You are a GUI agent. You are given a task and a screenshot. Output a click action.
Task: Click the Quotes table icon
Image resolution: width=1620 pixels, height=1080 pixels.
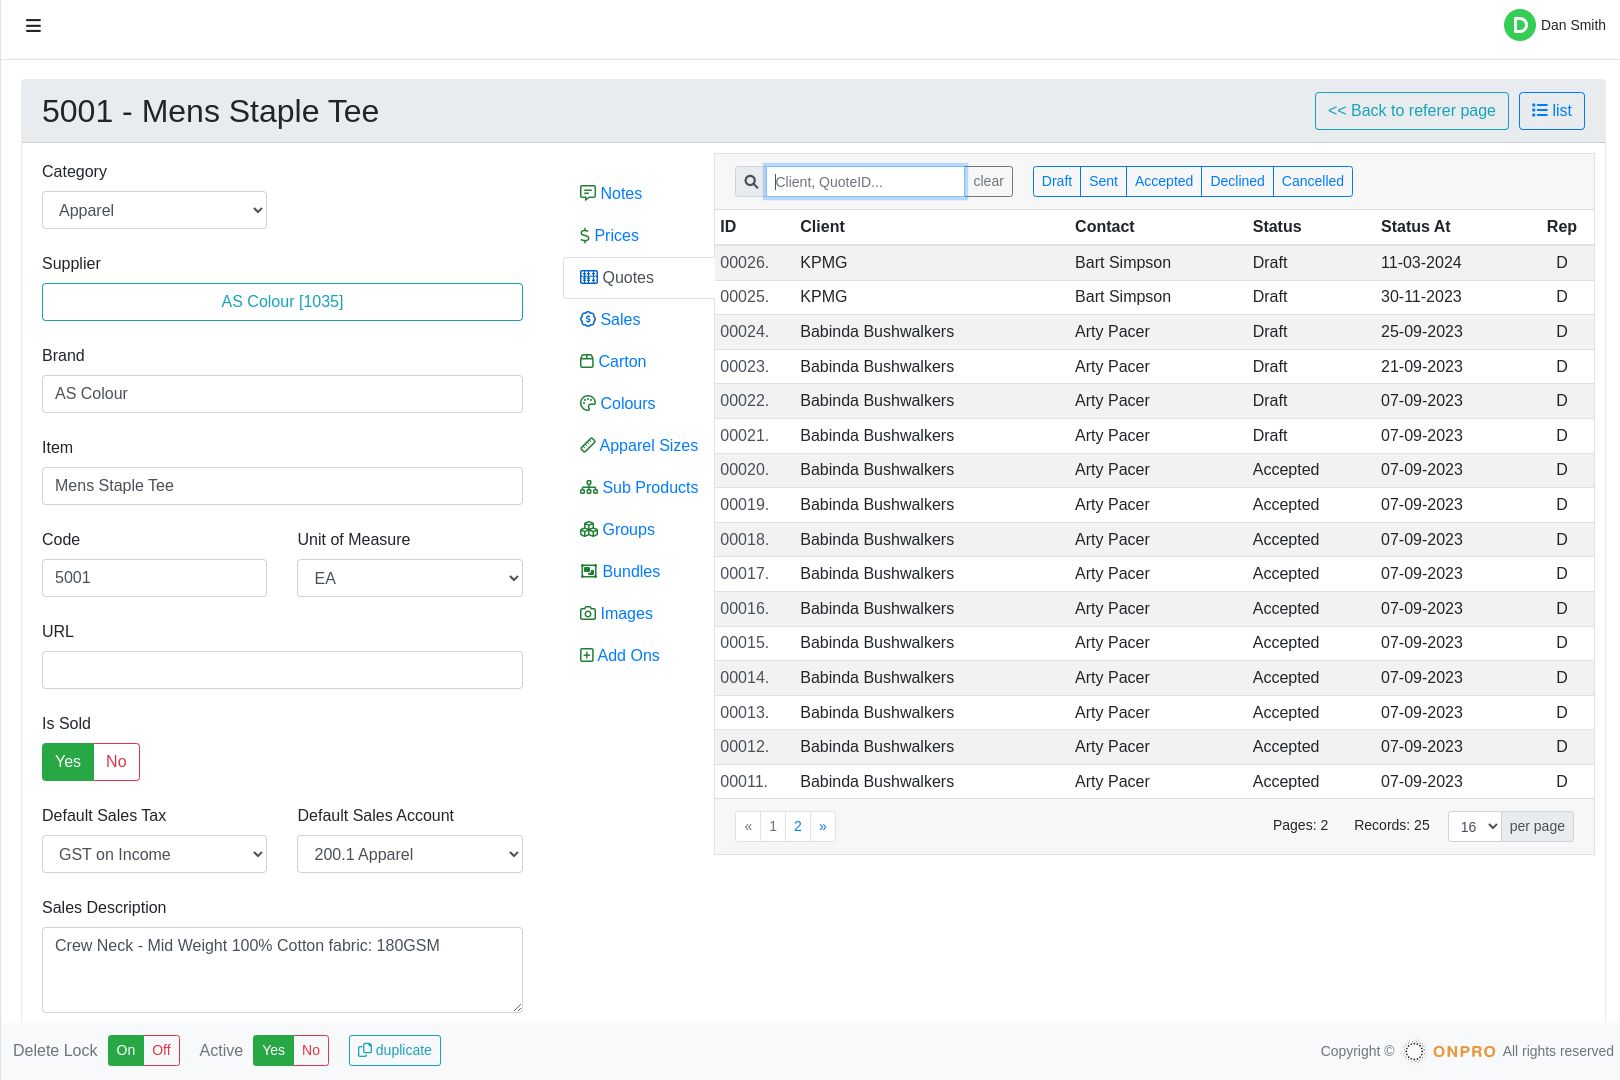pyautogui.click(x=589, y=277)
